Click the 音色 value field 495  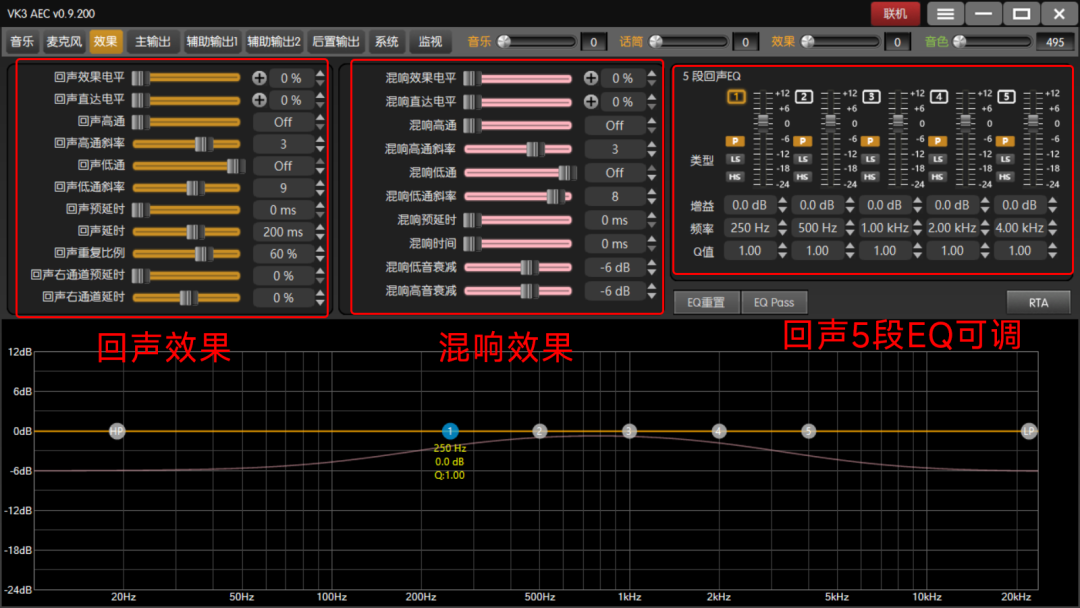1055,42
